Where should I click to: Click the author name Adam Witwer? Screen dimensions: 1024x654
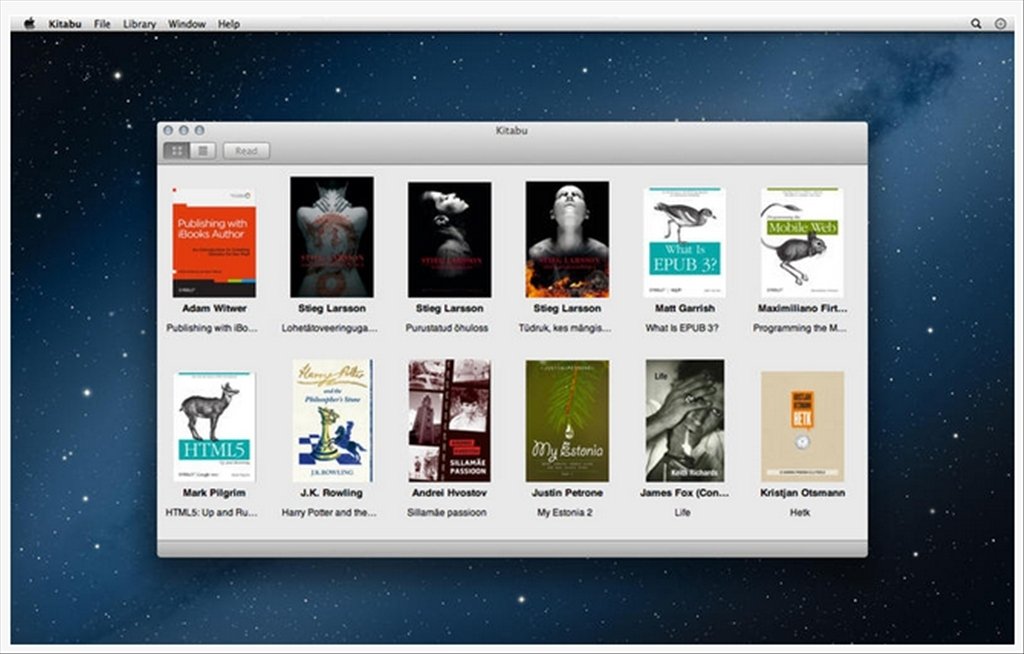tap(214, 308)
